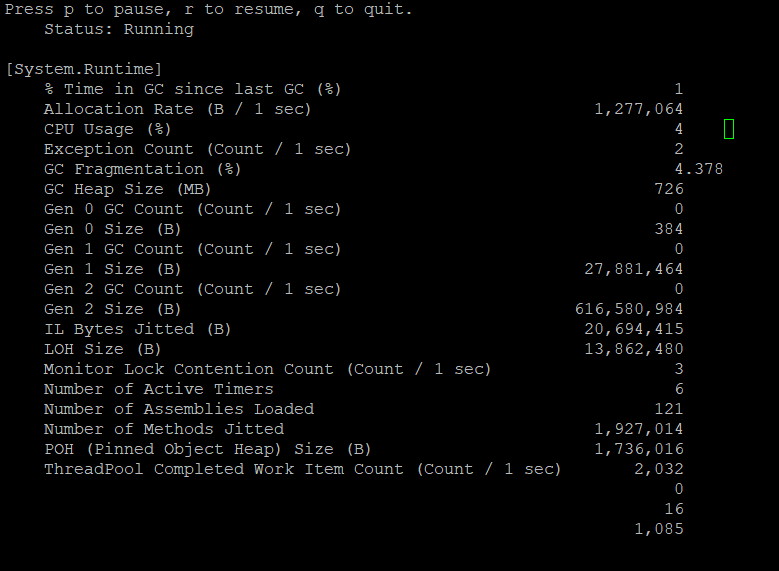
Task: Click the Allocation Rate label
Action: [x=177, y=109]
